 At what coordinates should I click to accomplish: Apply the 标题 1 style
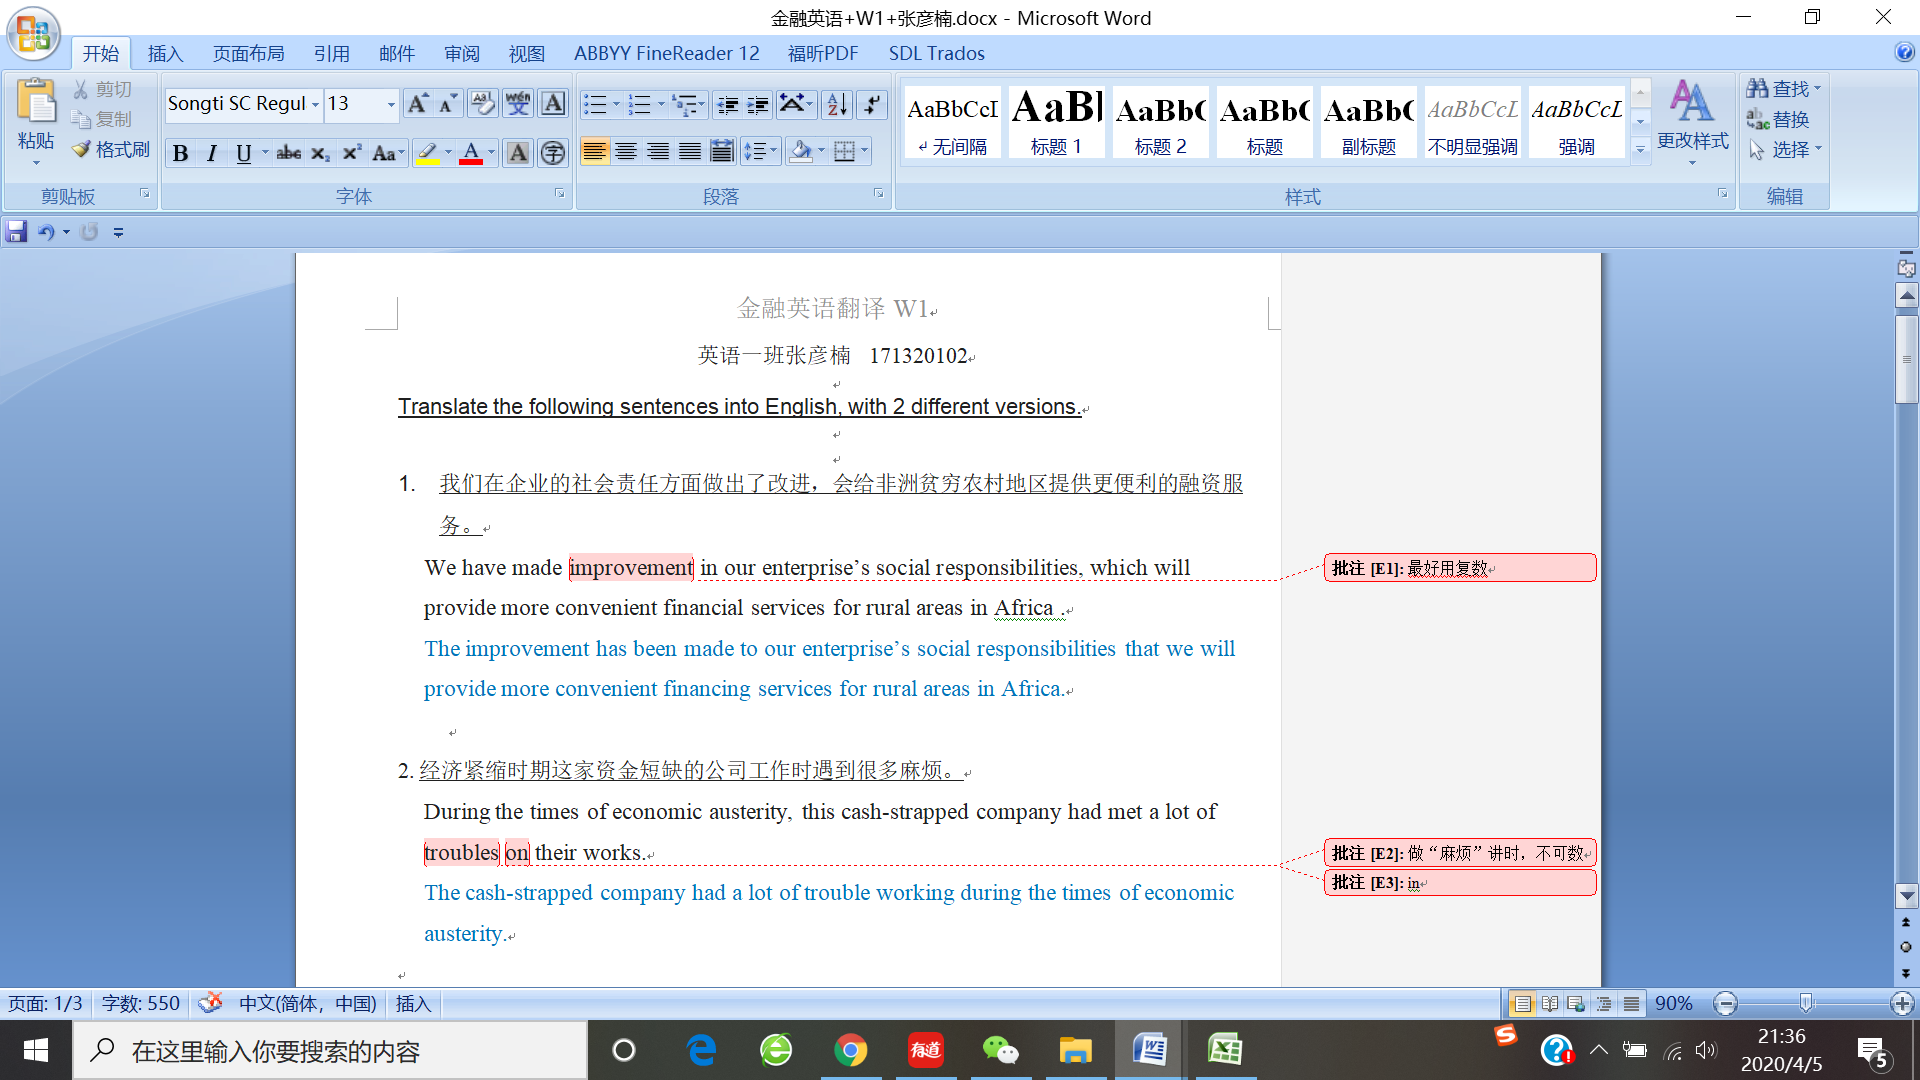coord(1056,122)
